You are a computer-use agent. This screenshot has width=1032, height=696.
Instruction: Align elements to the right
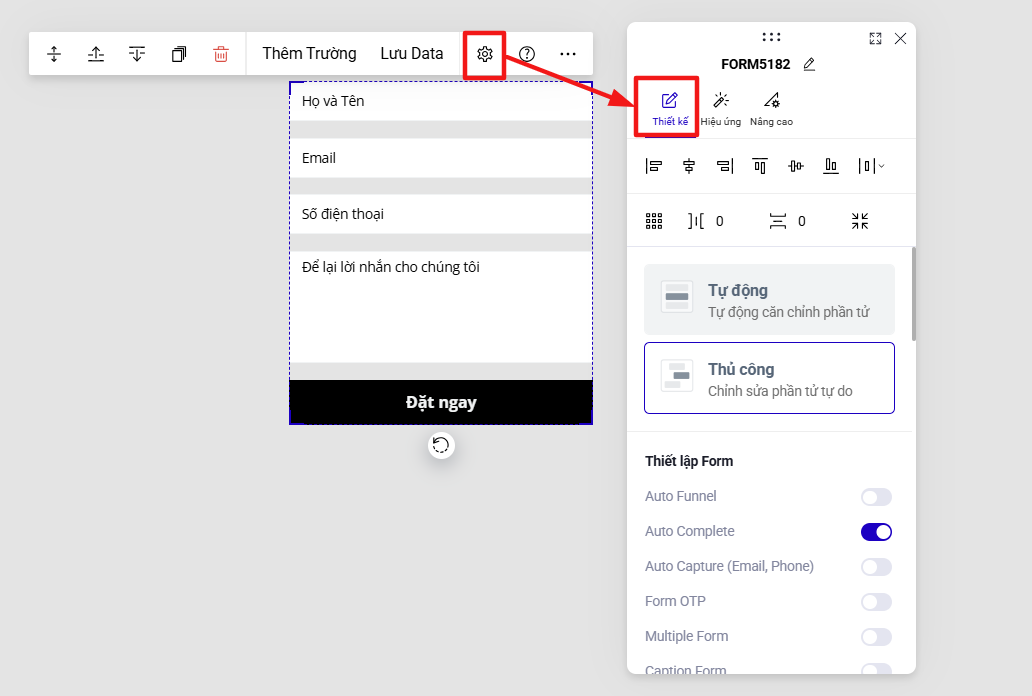coord(725,166)
